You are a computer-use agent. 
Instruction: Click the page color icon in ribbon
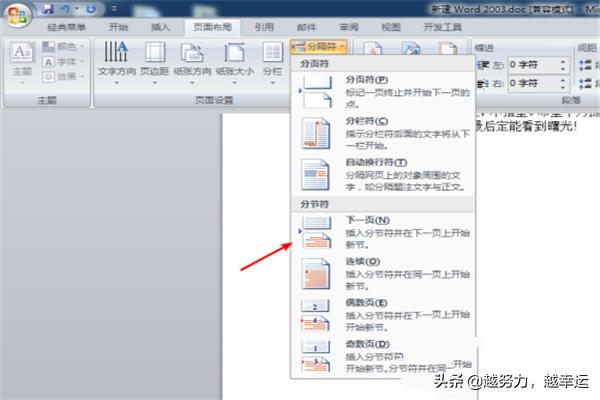tap(411, 49)
